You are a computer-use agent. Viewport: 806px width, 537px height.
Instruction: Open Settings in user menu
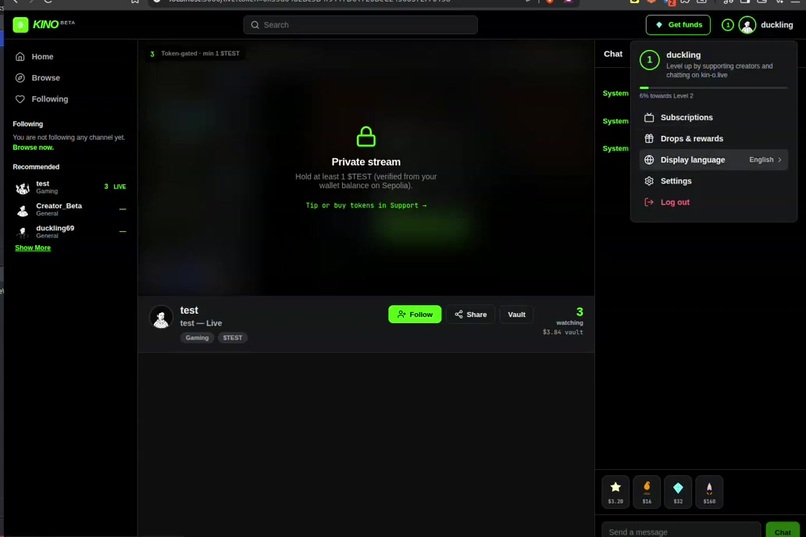click(713, 181)
